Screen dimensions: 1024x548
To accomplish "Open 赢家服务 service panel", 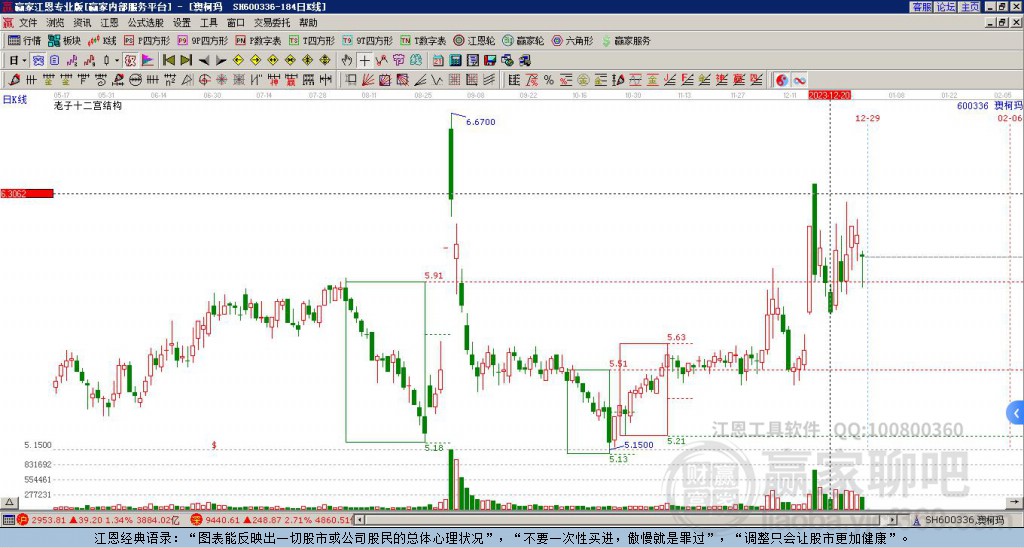I will 626,40.
